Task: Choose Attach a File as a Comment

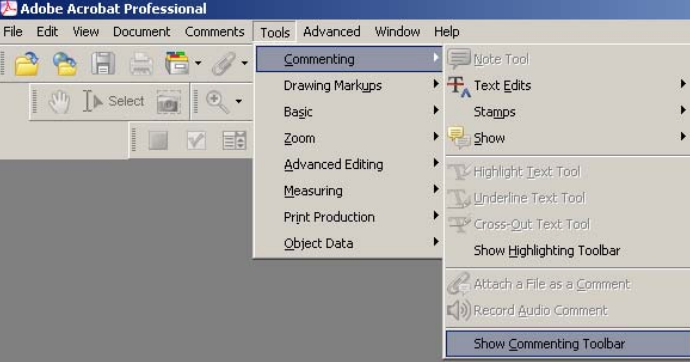Action: click(568, 284)
